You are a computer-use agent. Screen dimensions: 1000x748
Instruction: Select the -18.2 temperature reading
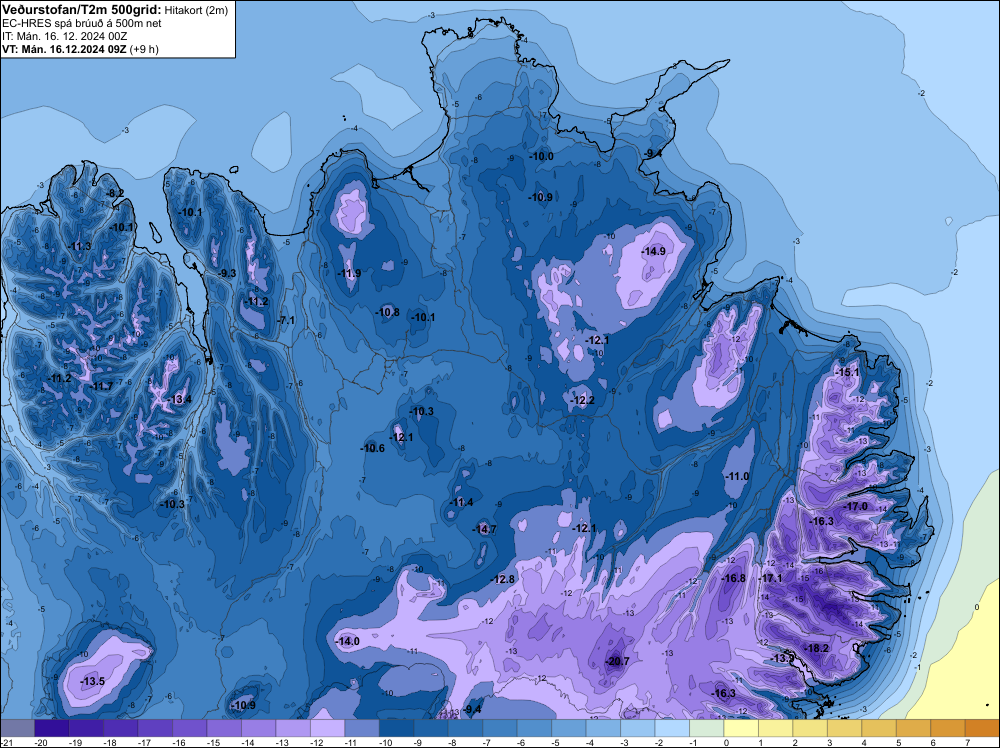pos(817,649)
